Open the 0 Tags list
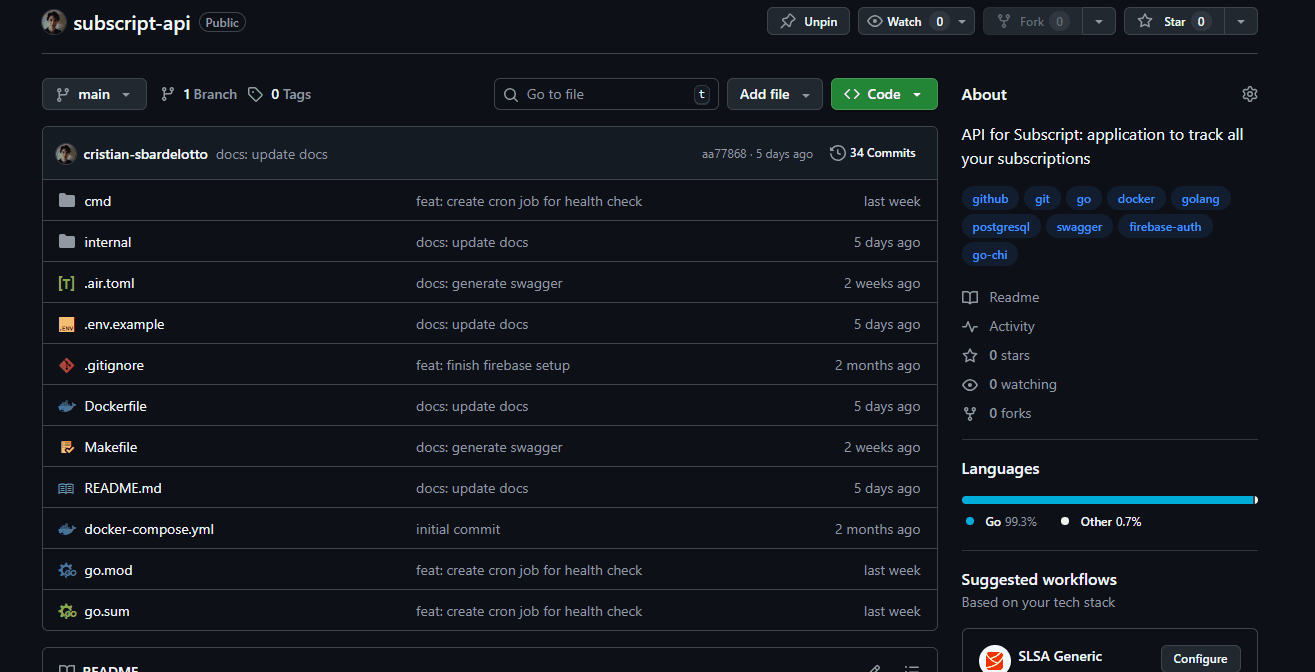Screen dimensions: 1315x672 280,94
